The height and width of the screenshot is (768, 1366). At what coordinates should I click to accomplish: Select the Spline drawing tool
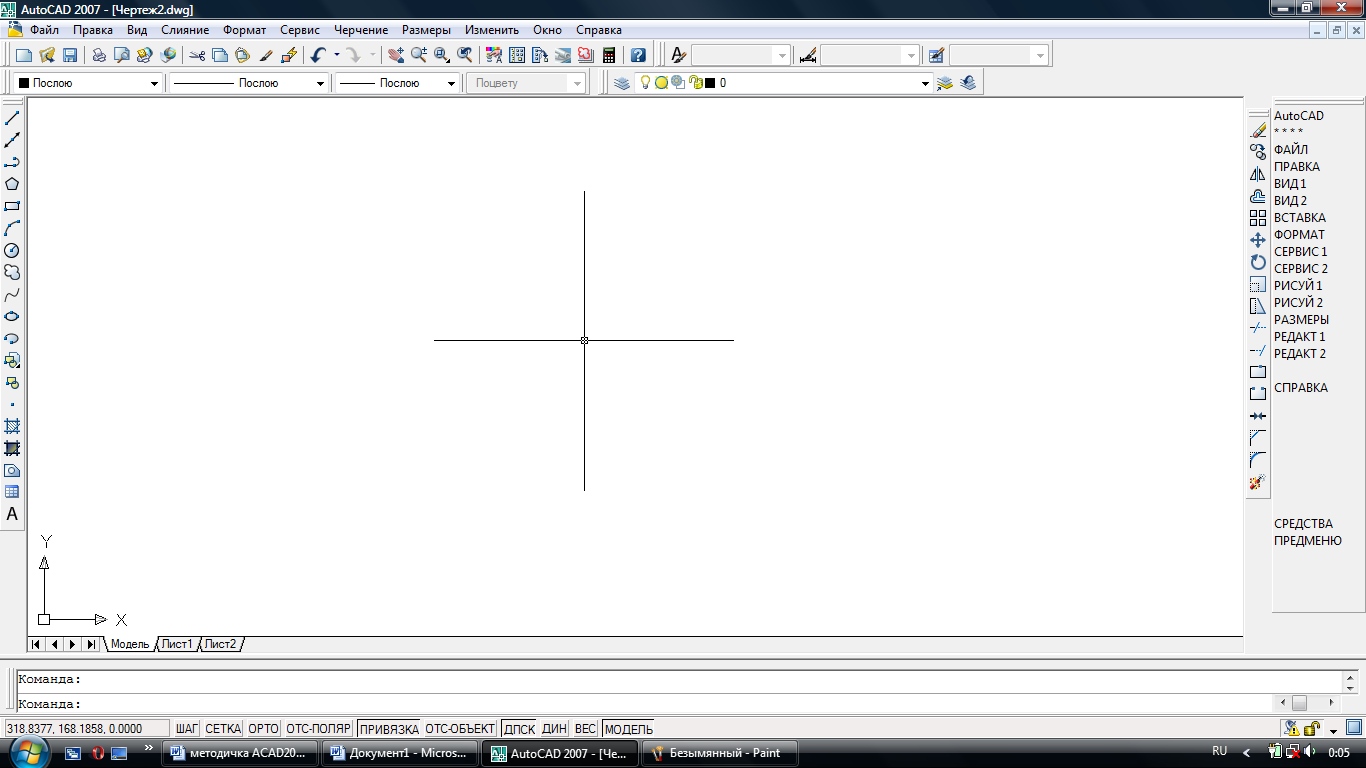[x=12, y=294]
